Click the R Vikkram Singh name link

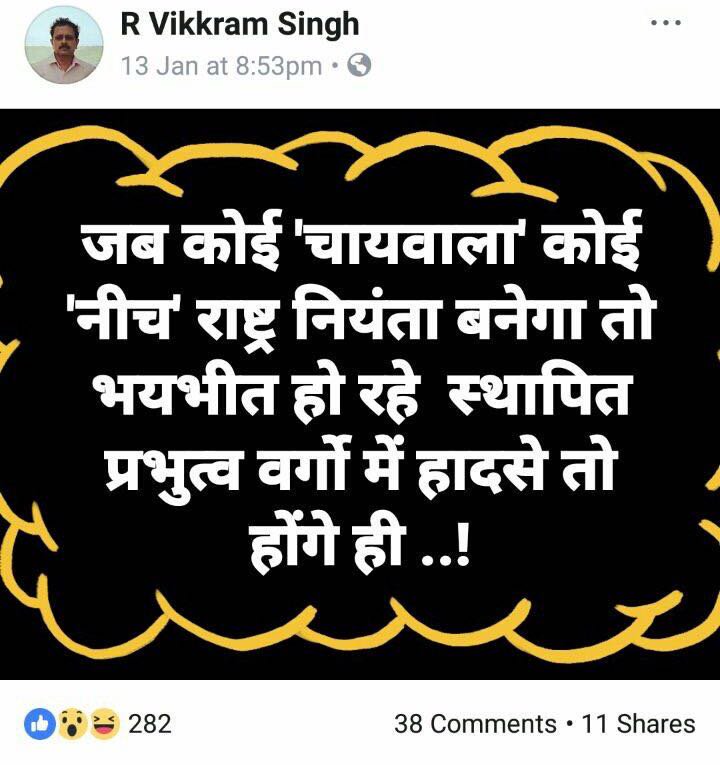coord(240,24)
